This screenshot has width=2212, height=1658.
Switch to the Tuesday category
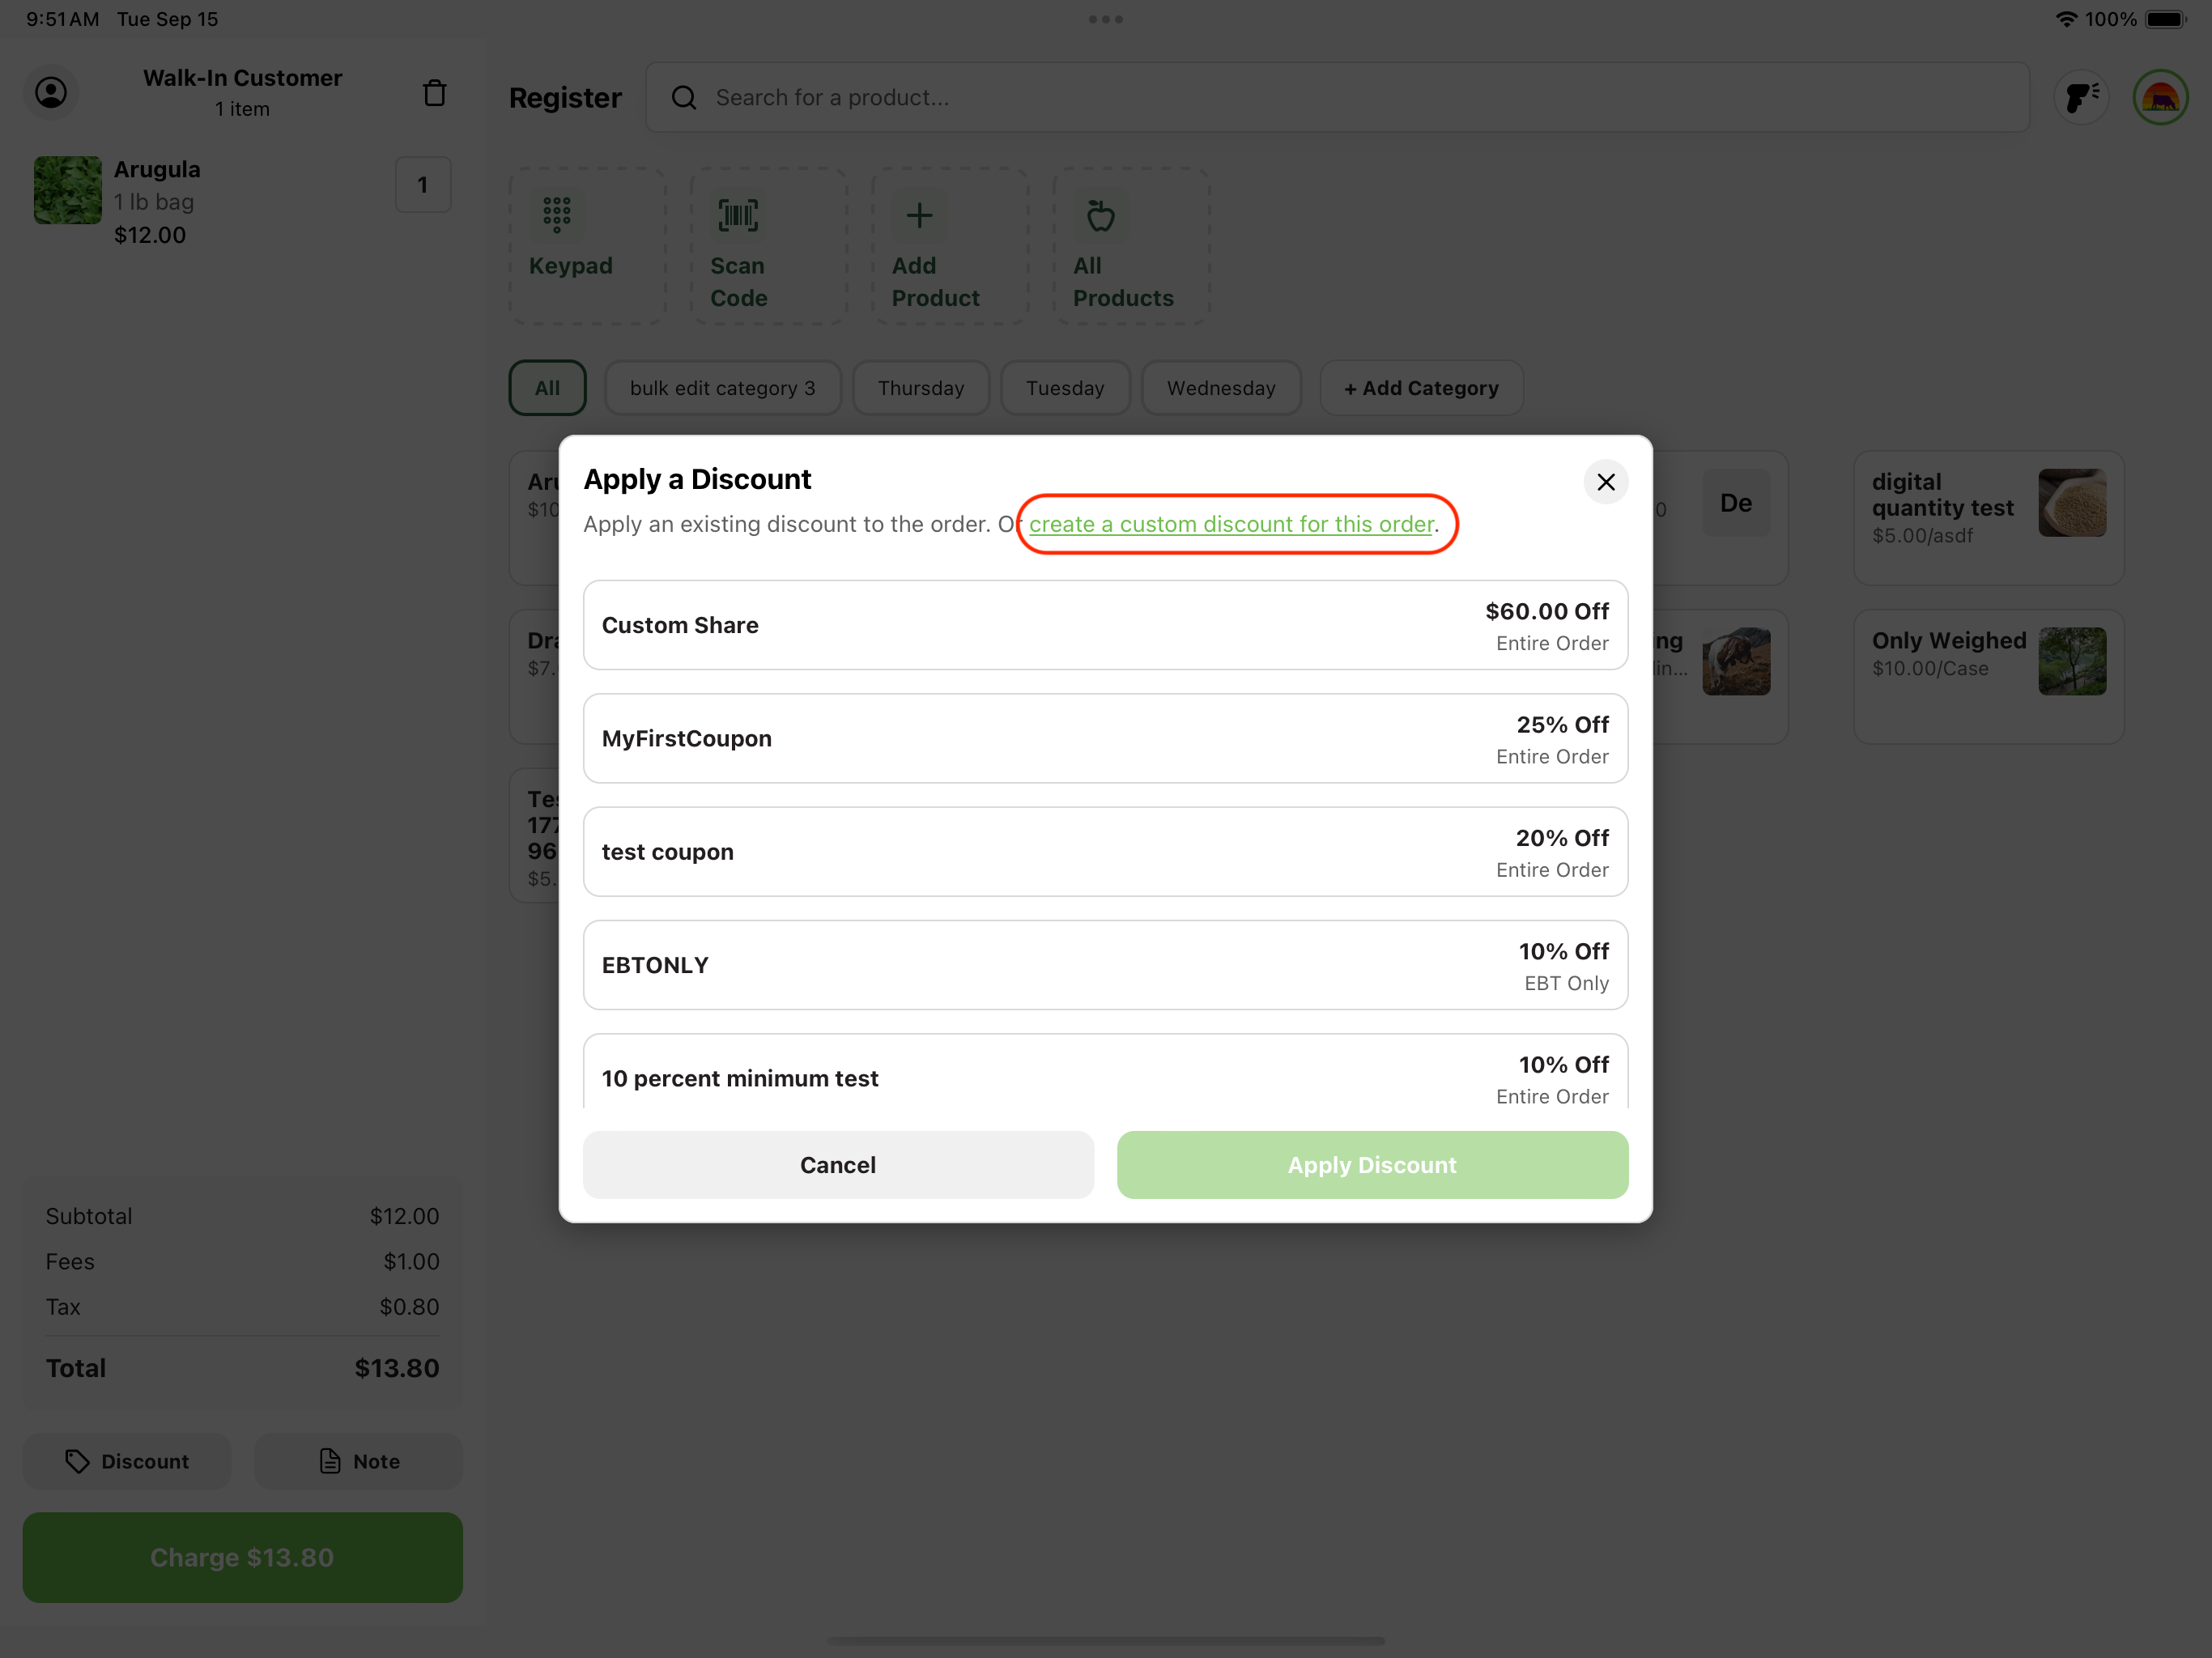(x=1065, y=388)
